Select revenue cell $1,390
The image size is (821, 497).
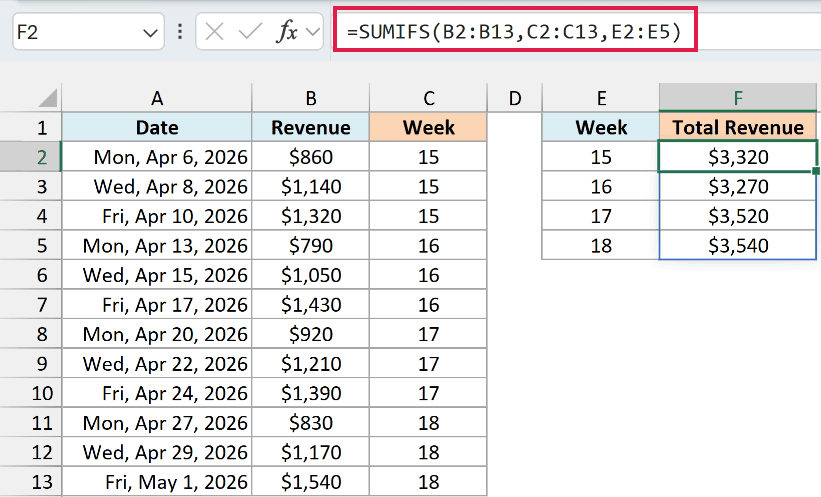click(310, 393)
